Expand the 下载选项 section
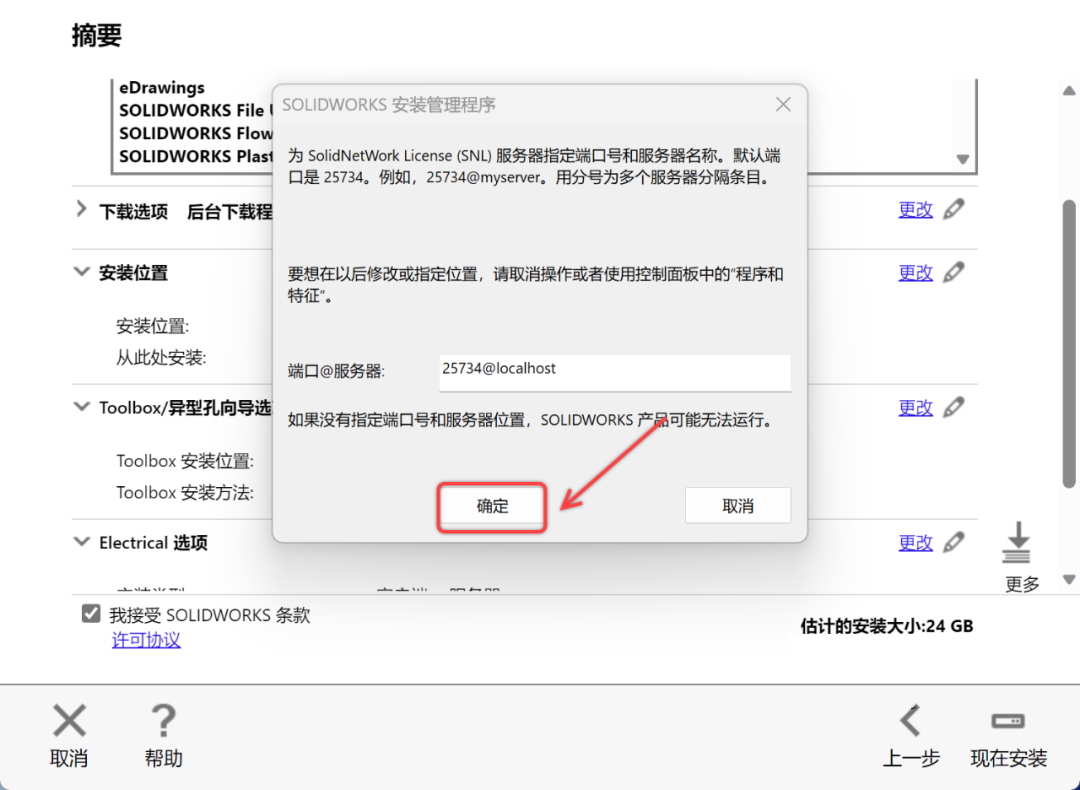 [x=81, y=209]
